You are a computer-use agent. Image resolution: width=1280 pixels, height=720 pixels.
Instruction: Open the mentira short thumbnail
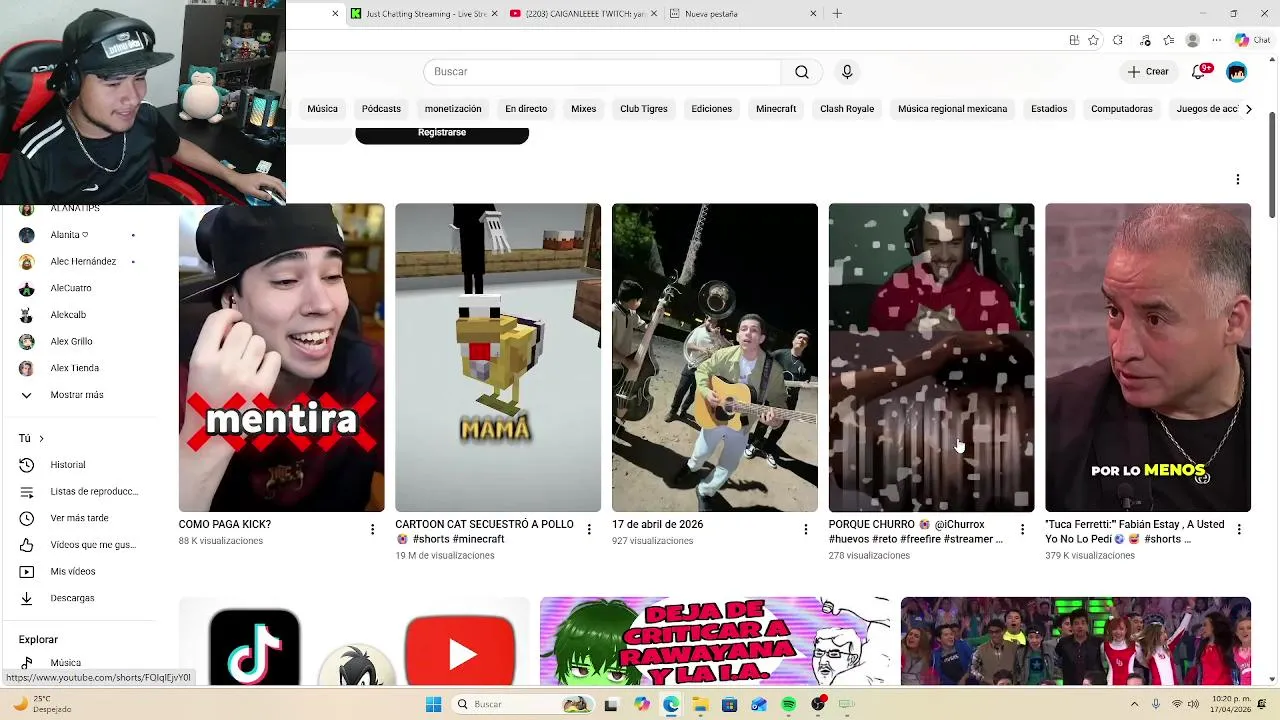[x=281, y=358]
